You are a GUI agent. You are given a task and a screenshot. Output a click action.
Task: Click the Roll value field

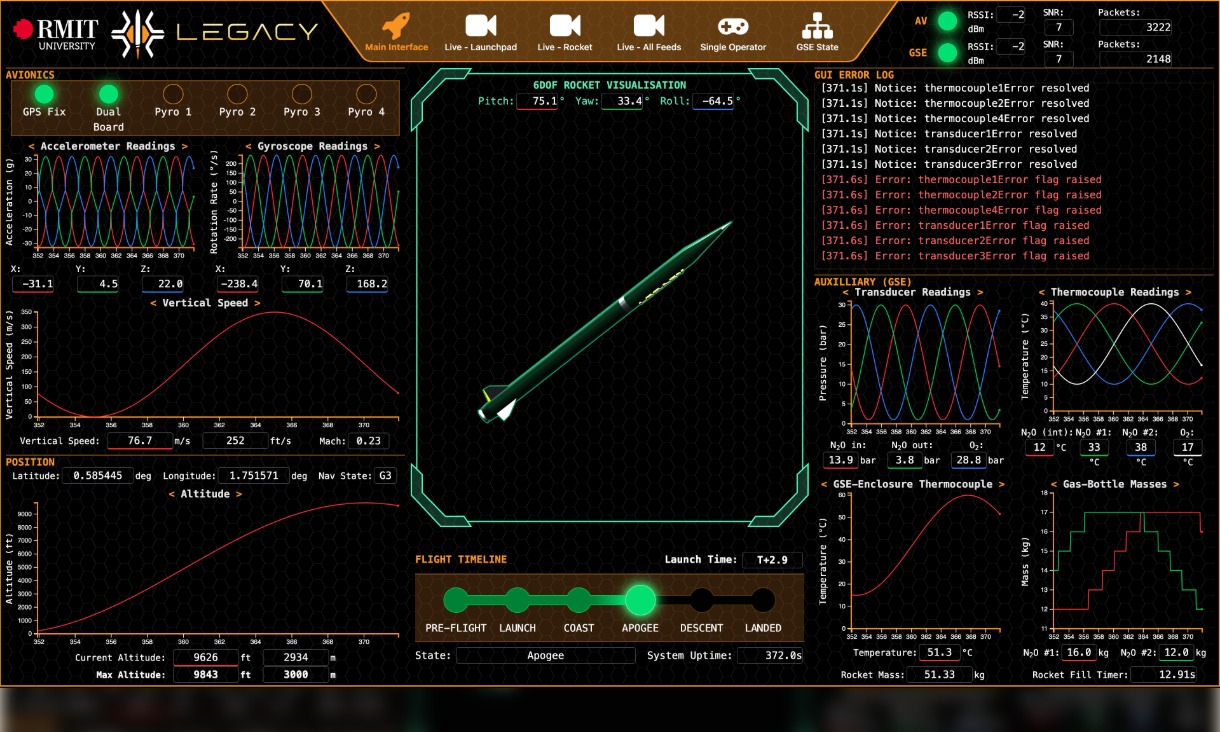(714, 101)
